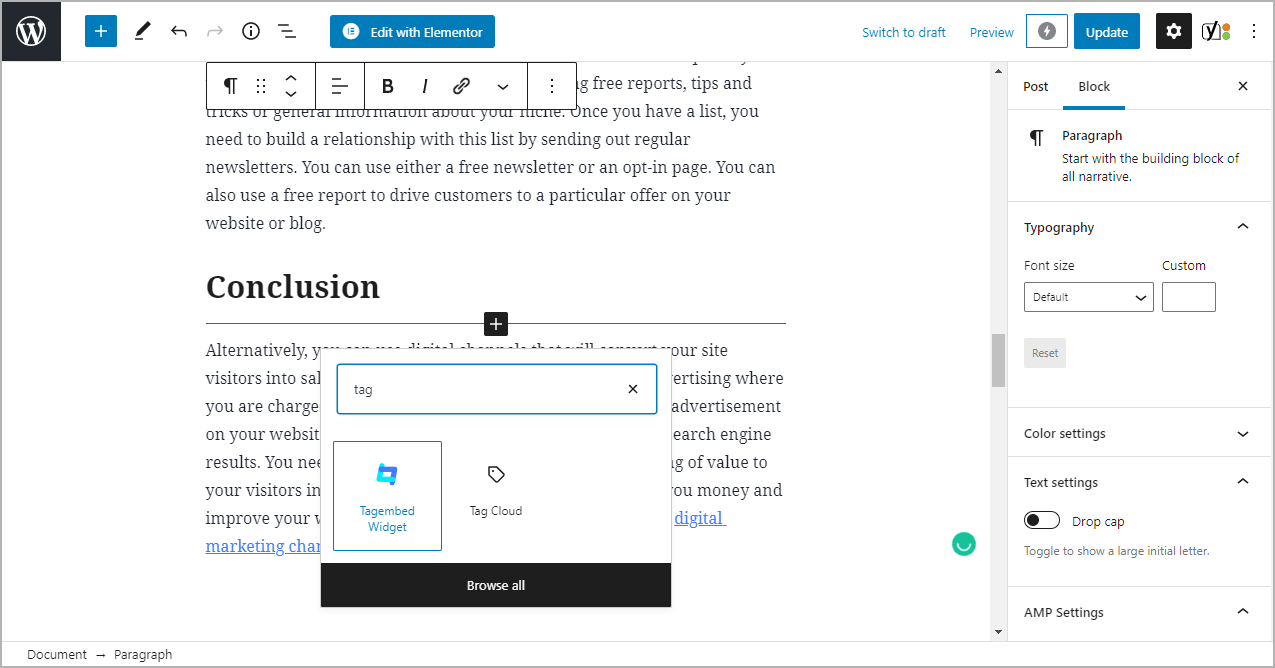This screenshot has height=668, width=1275.
Task: Click the Custom font size field
Action: click(1189, 297)
